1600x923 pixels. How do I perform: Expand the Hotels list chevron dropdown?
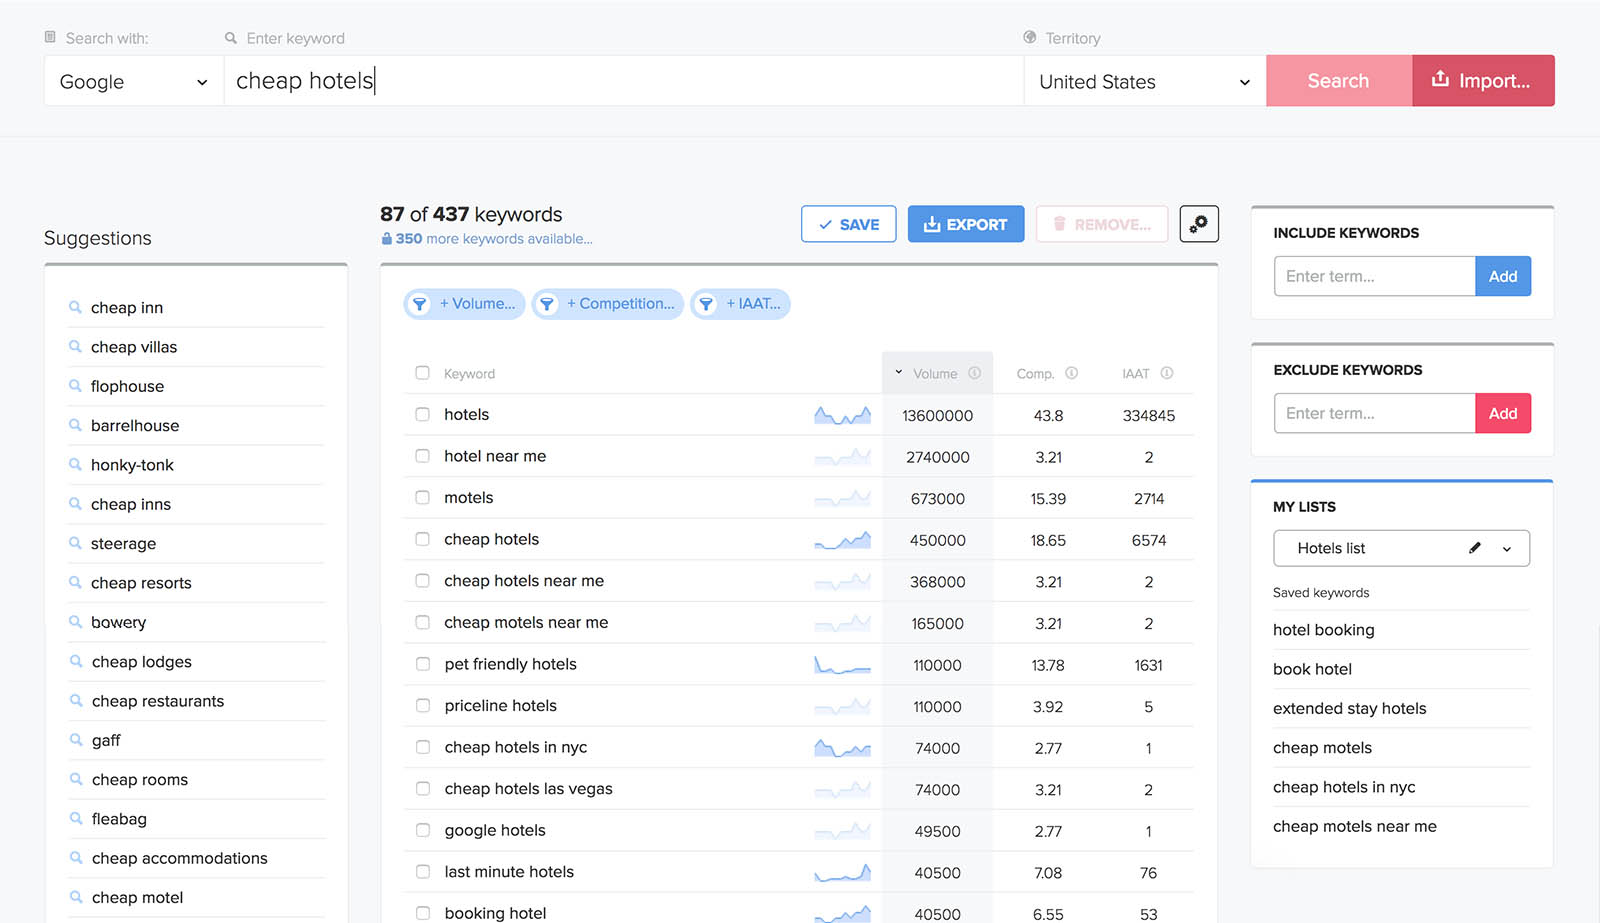(1506, 548)
